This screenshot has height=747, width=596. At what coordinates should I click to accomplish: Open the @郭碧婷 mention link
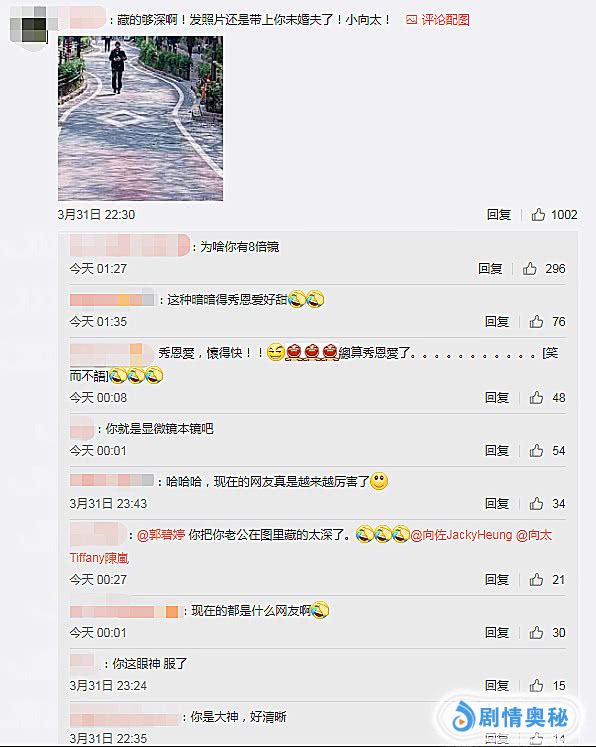click(x=161, y=535)
